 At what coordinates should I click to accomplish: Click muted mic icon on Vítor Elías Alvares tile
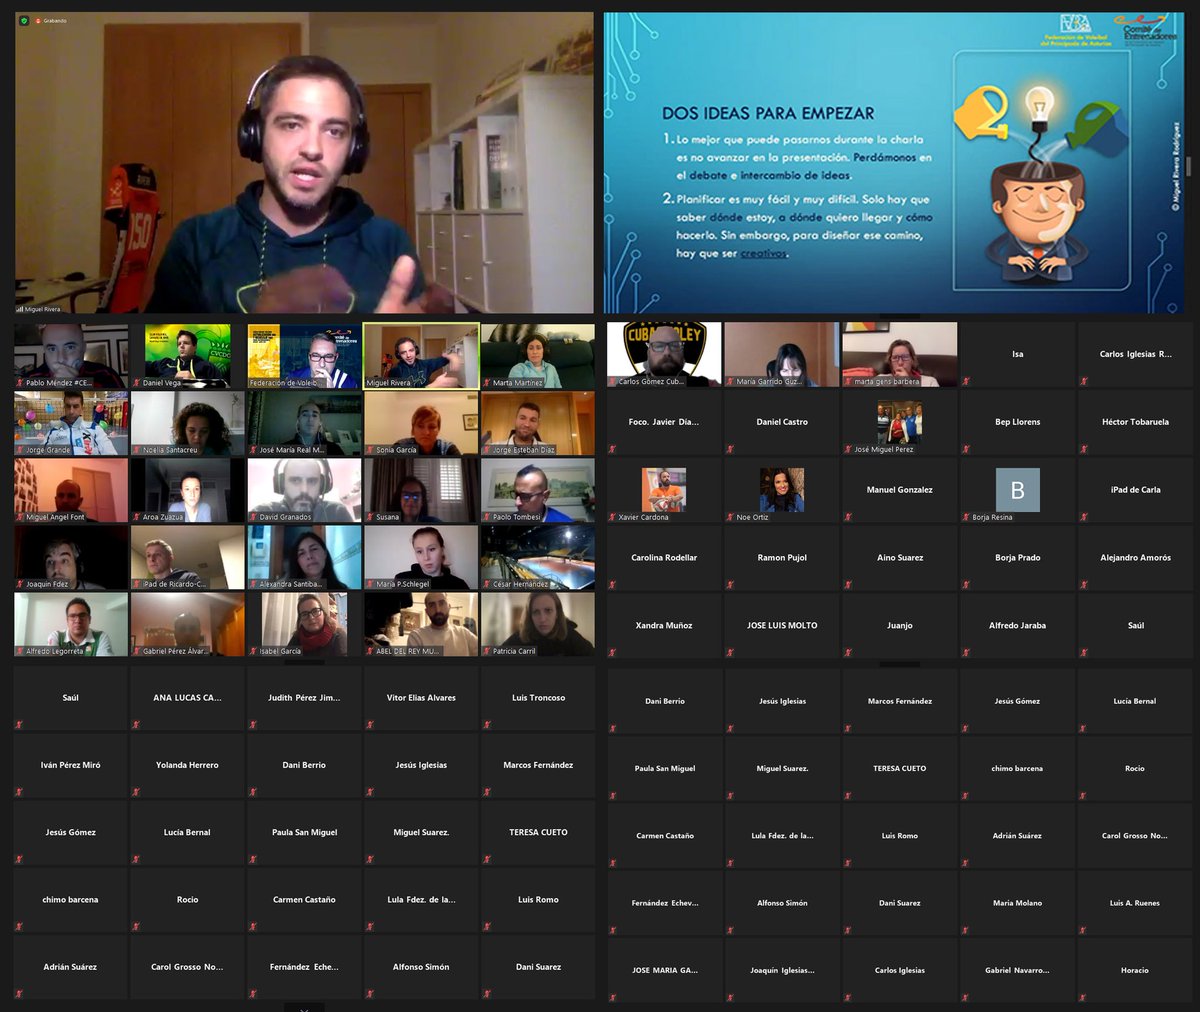[370, 725]
